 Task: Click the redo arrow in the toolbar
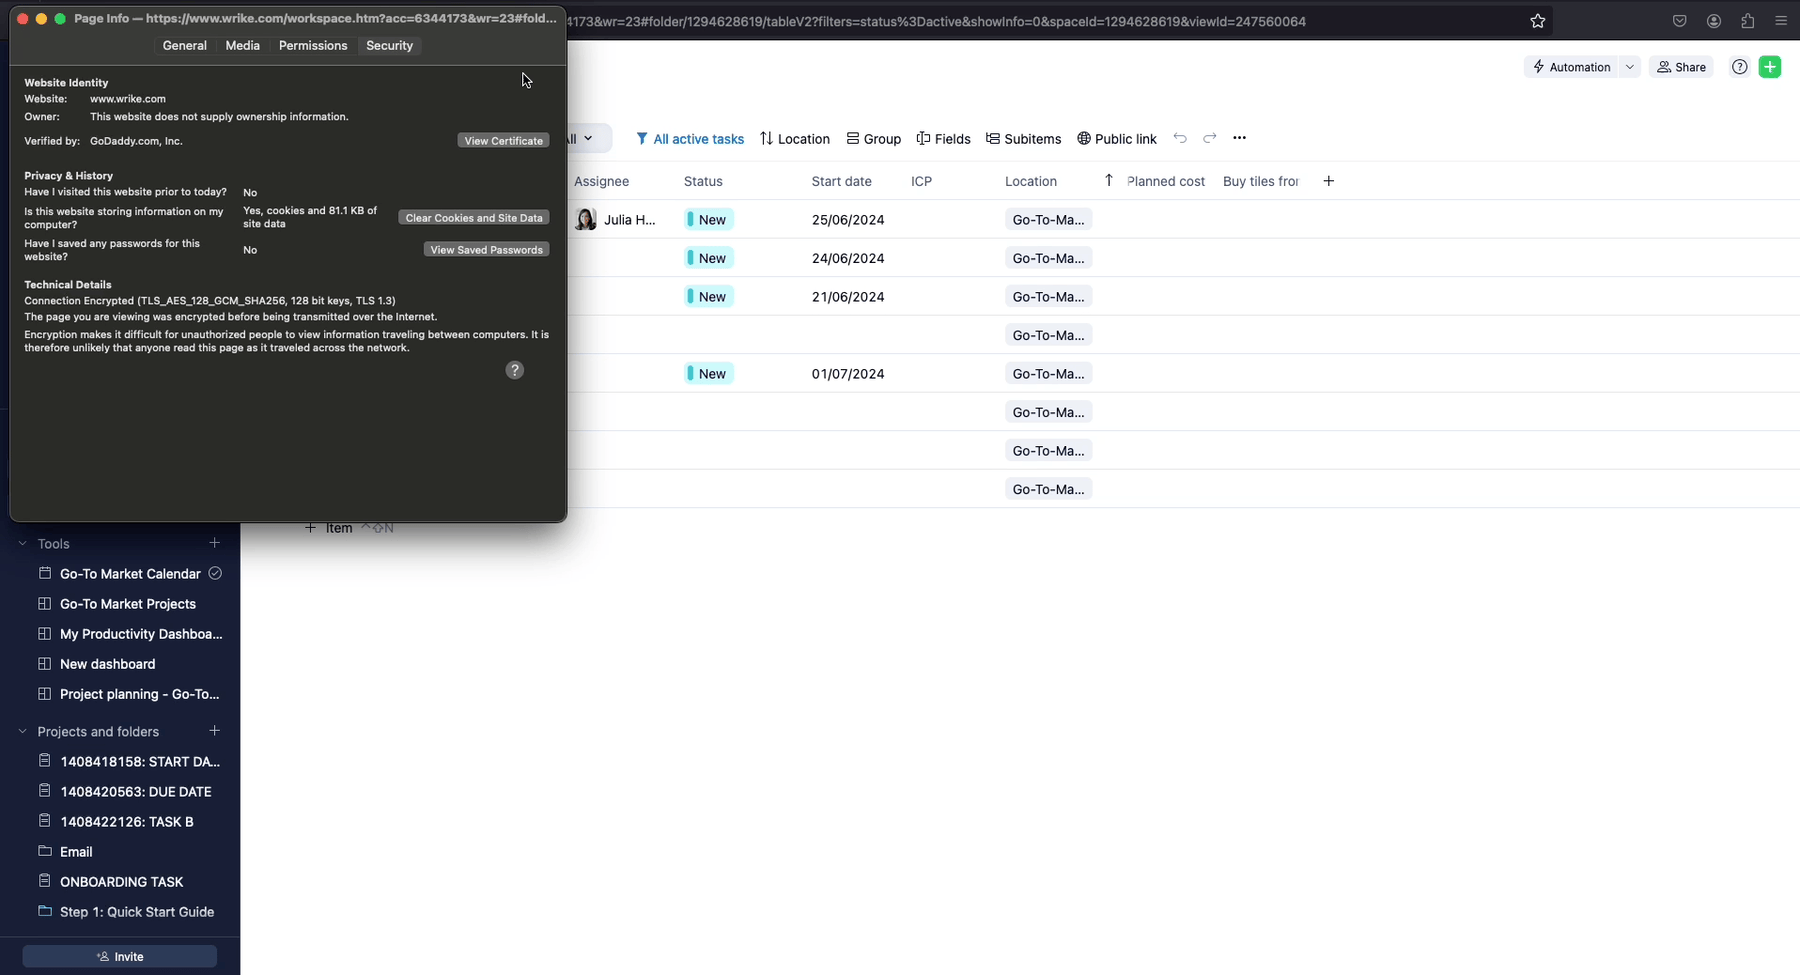click(1210, 138)
